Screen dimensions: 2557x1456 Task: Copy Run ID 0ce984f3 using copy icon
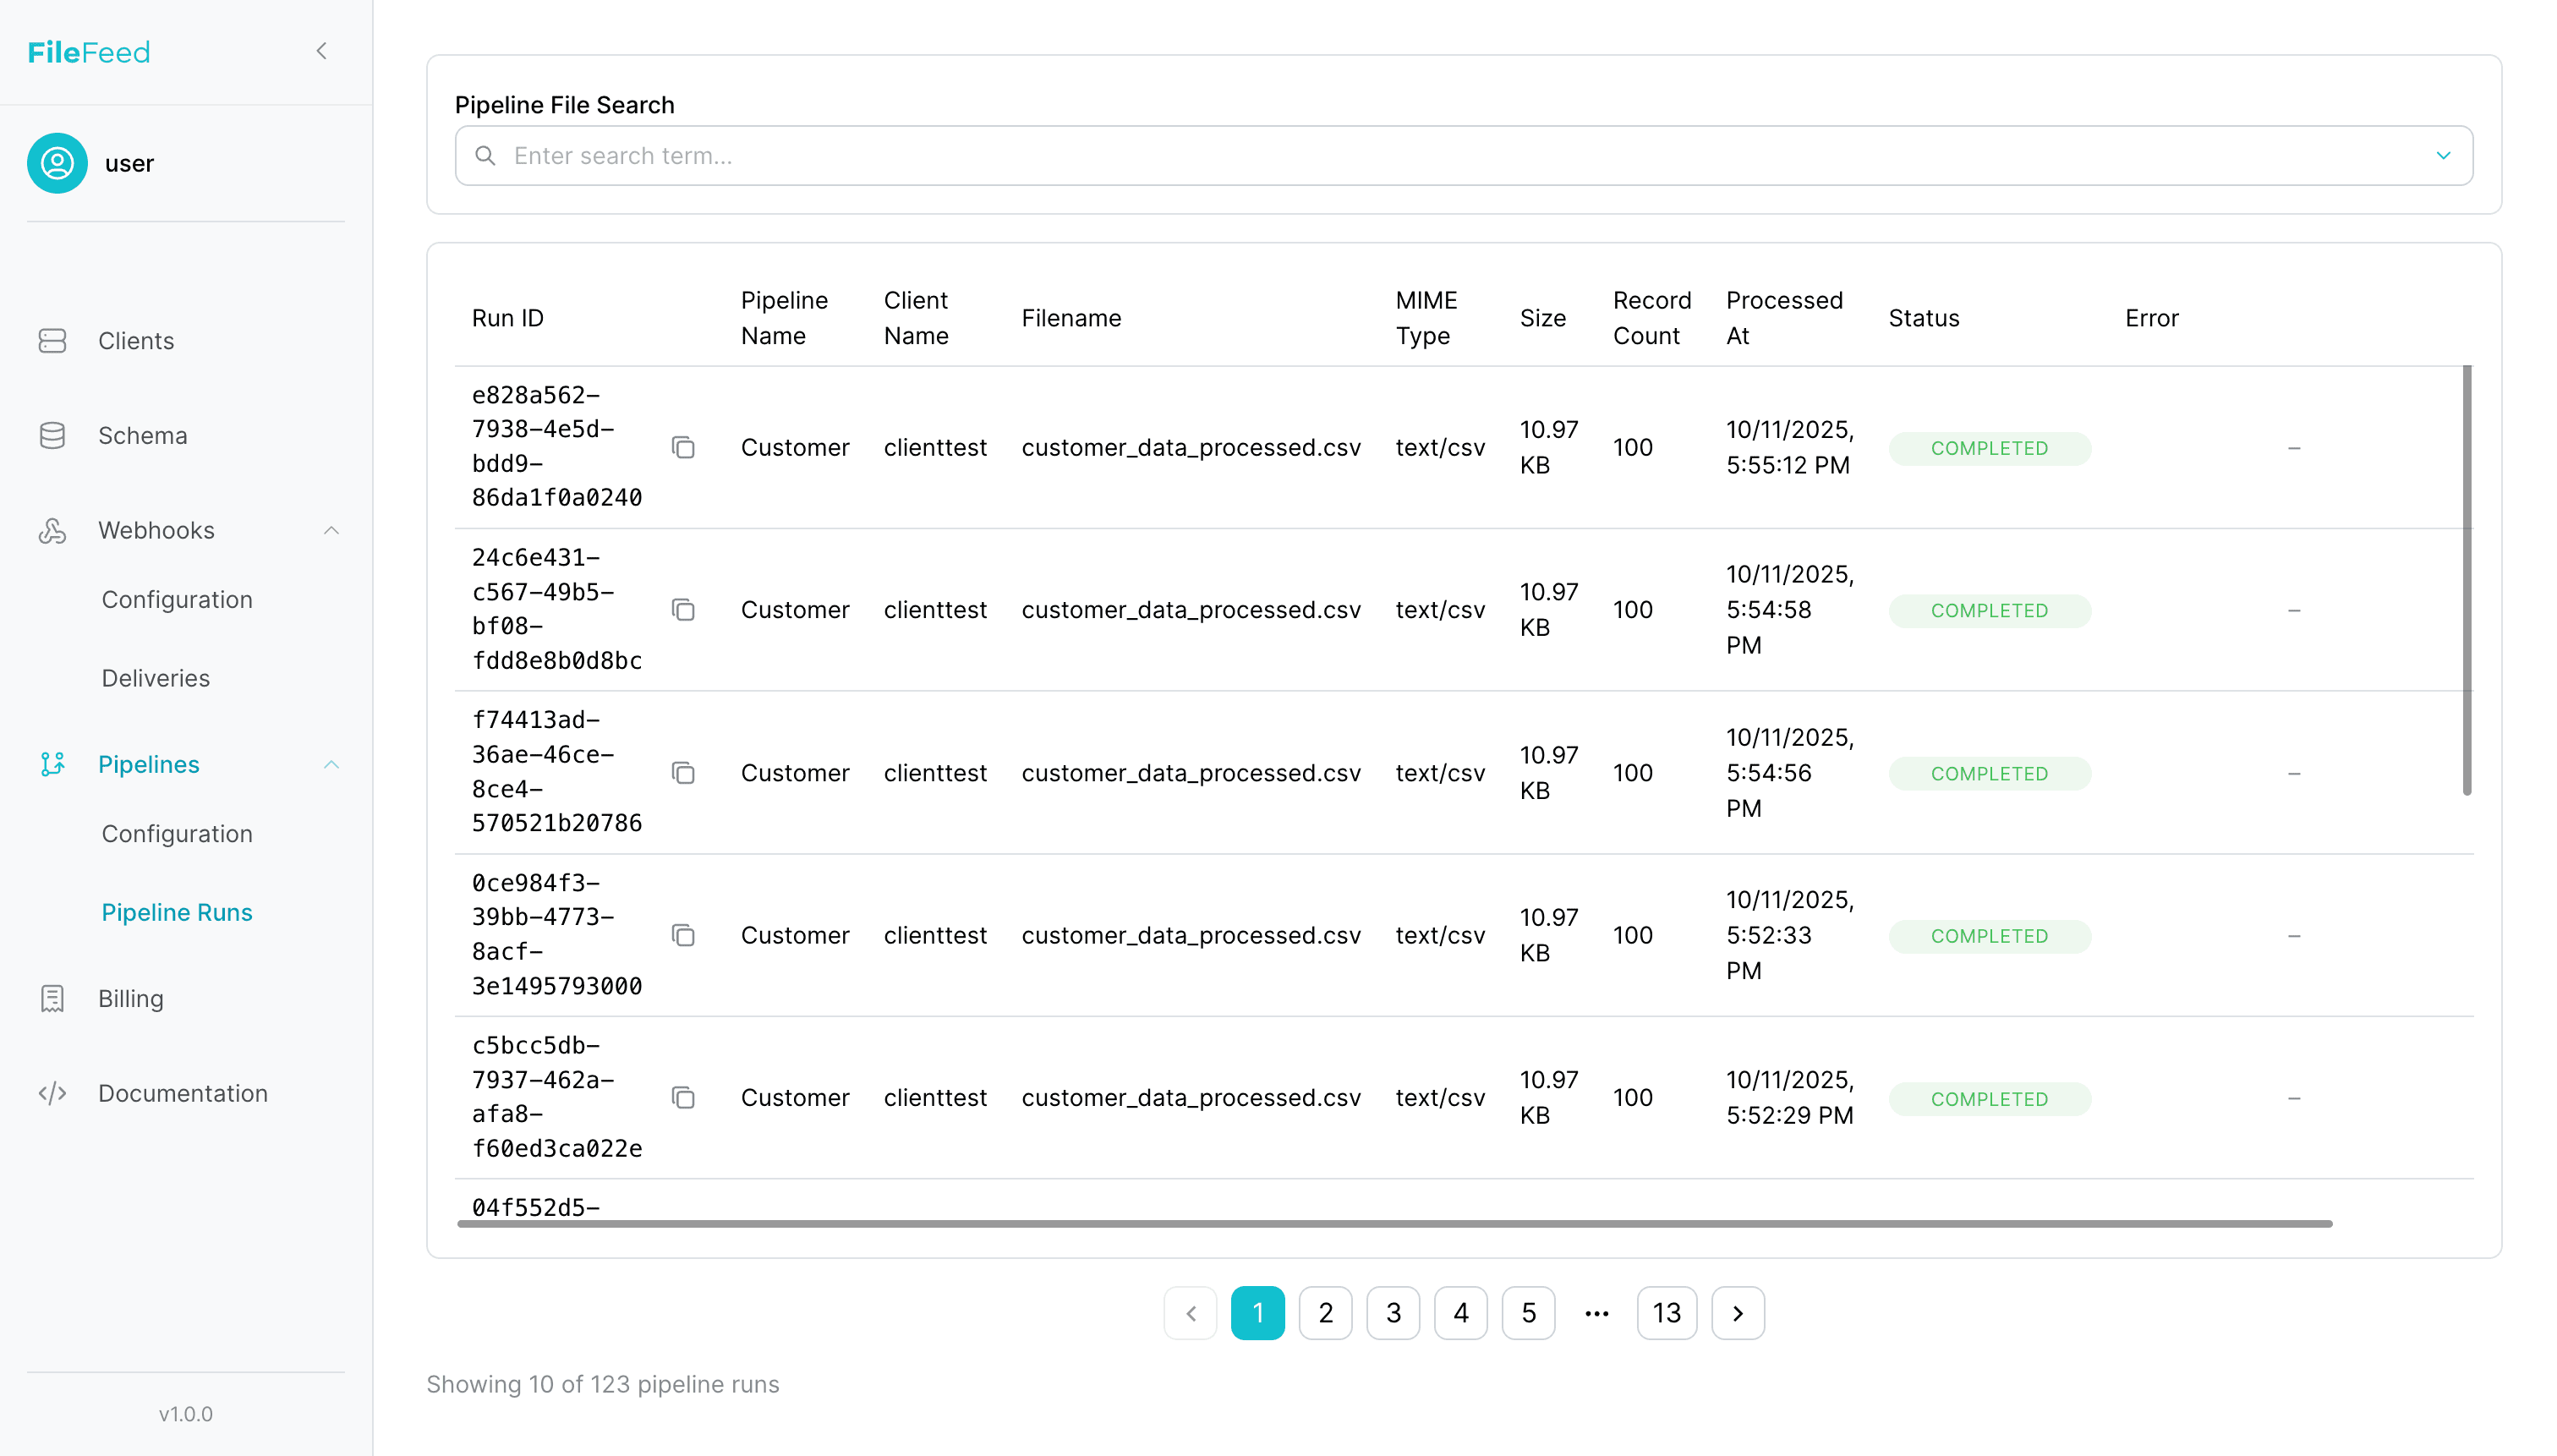684,935
